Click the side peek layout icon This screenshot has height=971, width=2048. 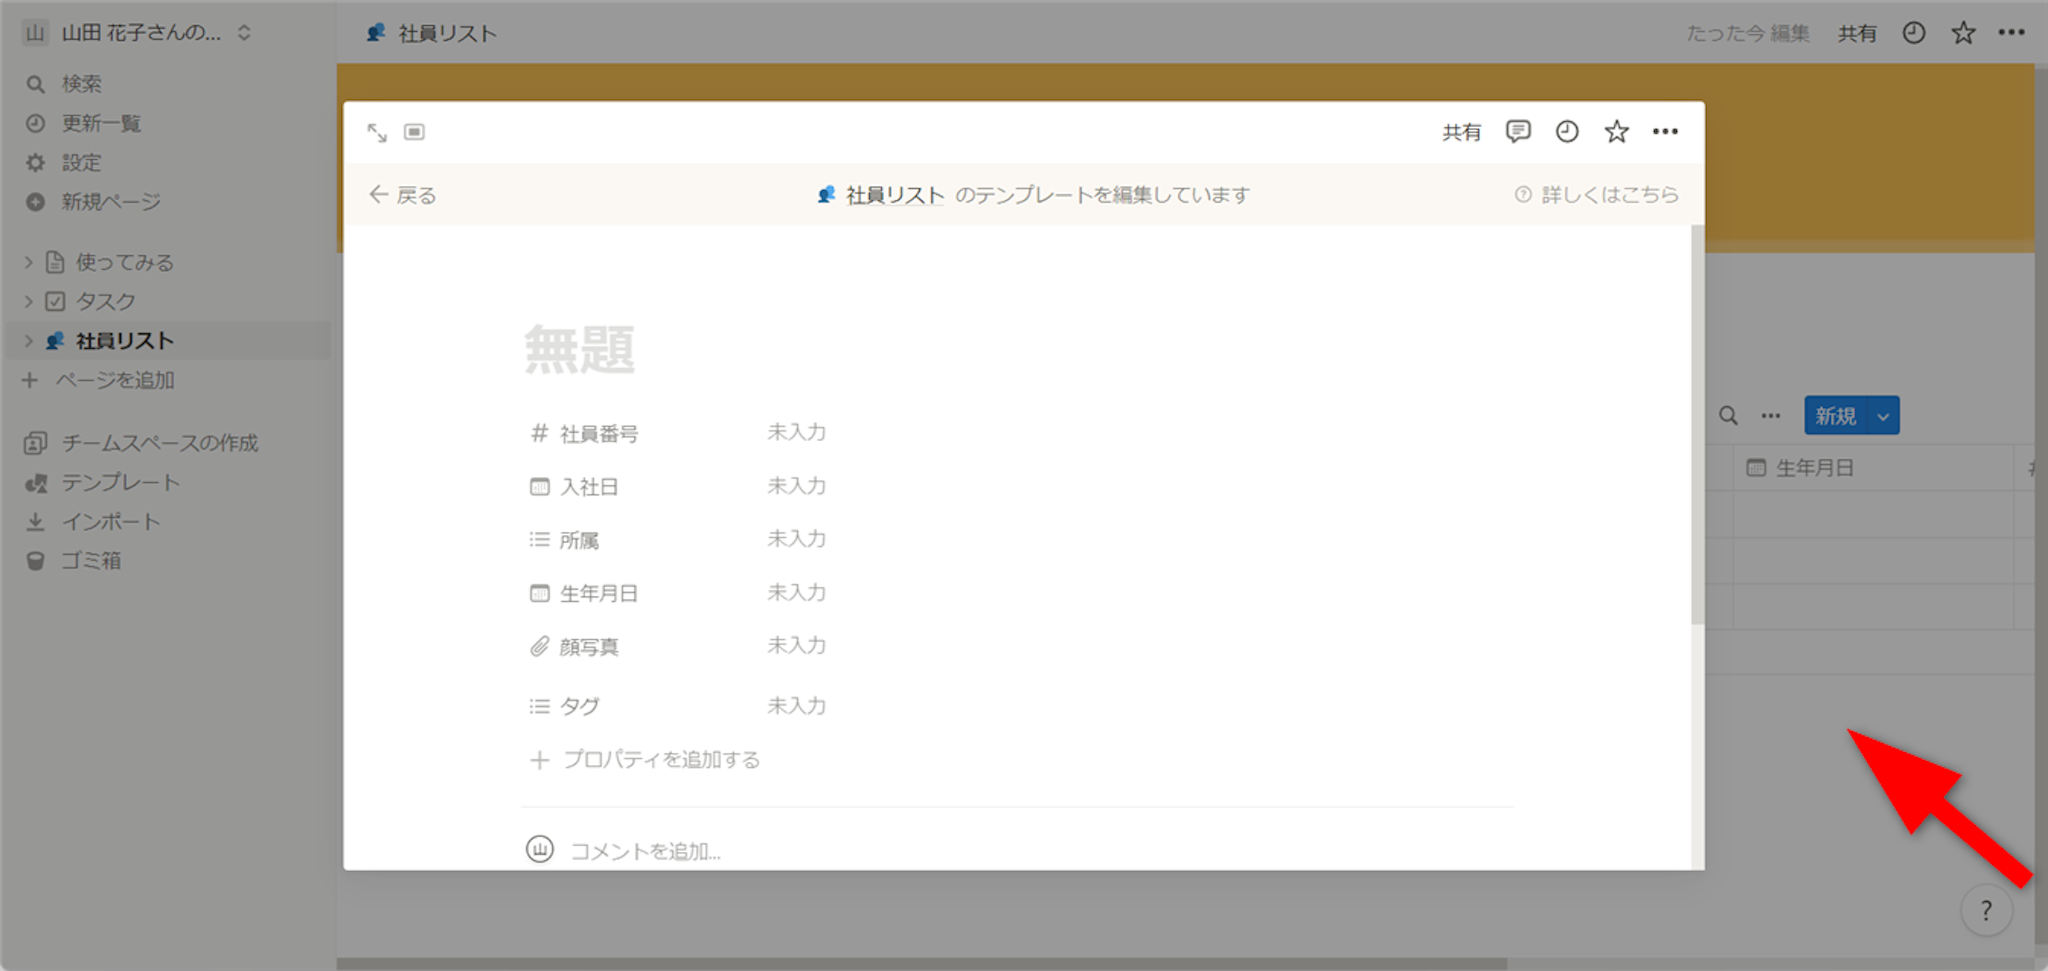coord(414,132)
